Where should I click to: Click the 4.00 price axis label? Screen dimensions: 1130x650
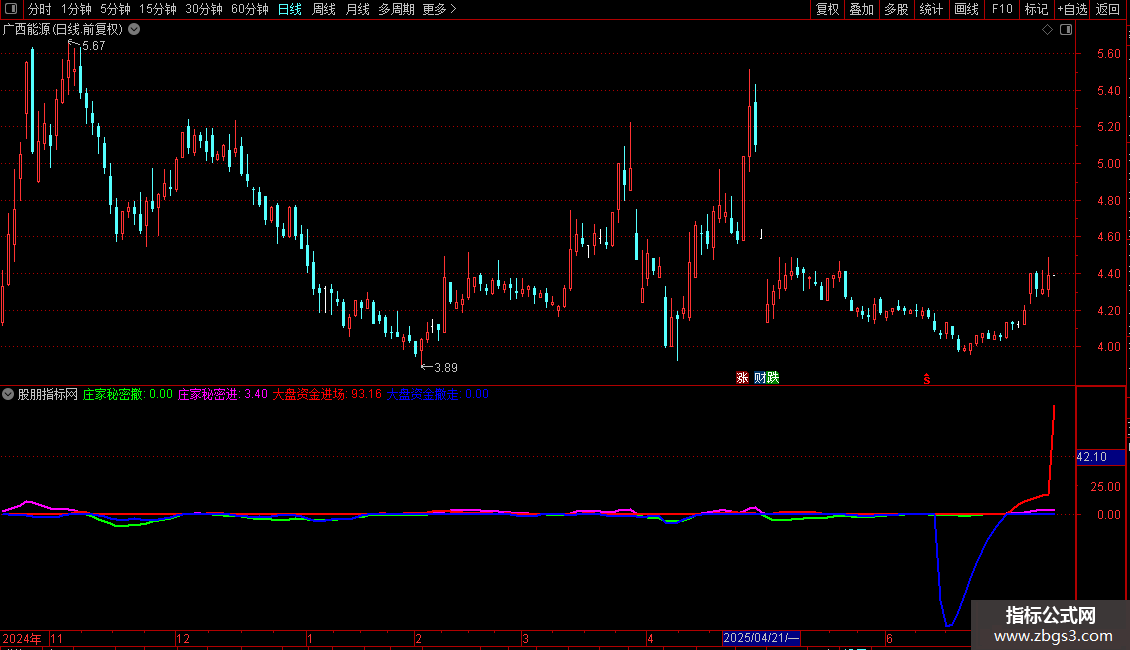pos(1108,347)
